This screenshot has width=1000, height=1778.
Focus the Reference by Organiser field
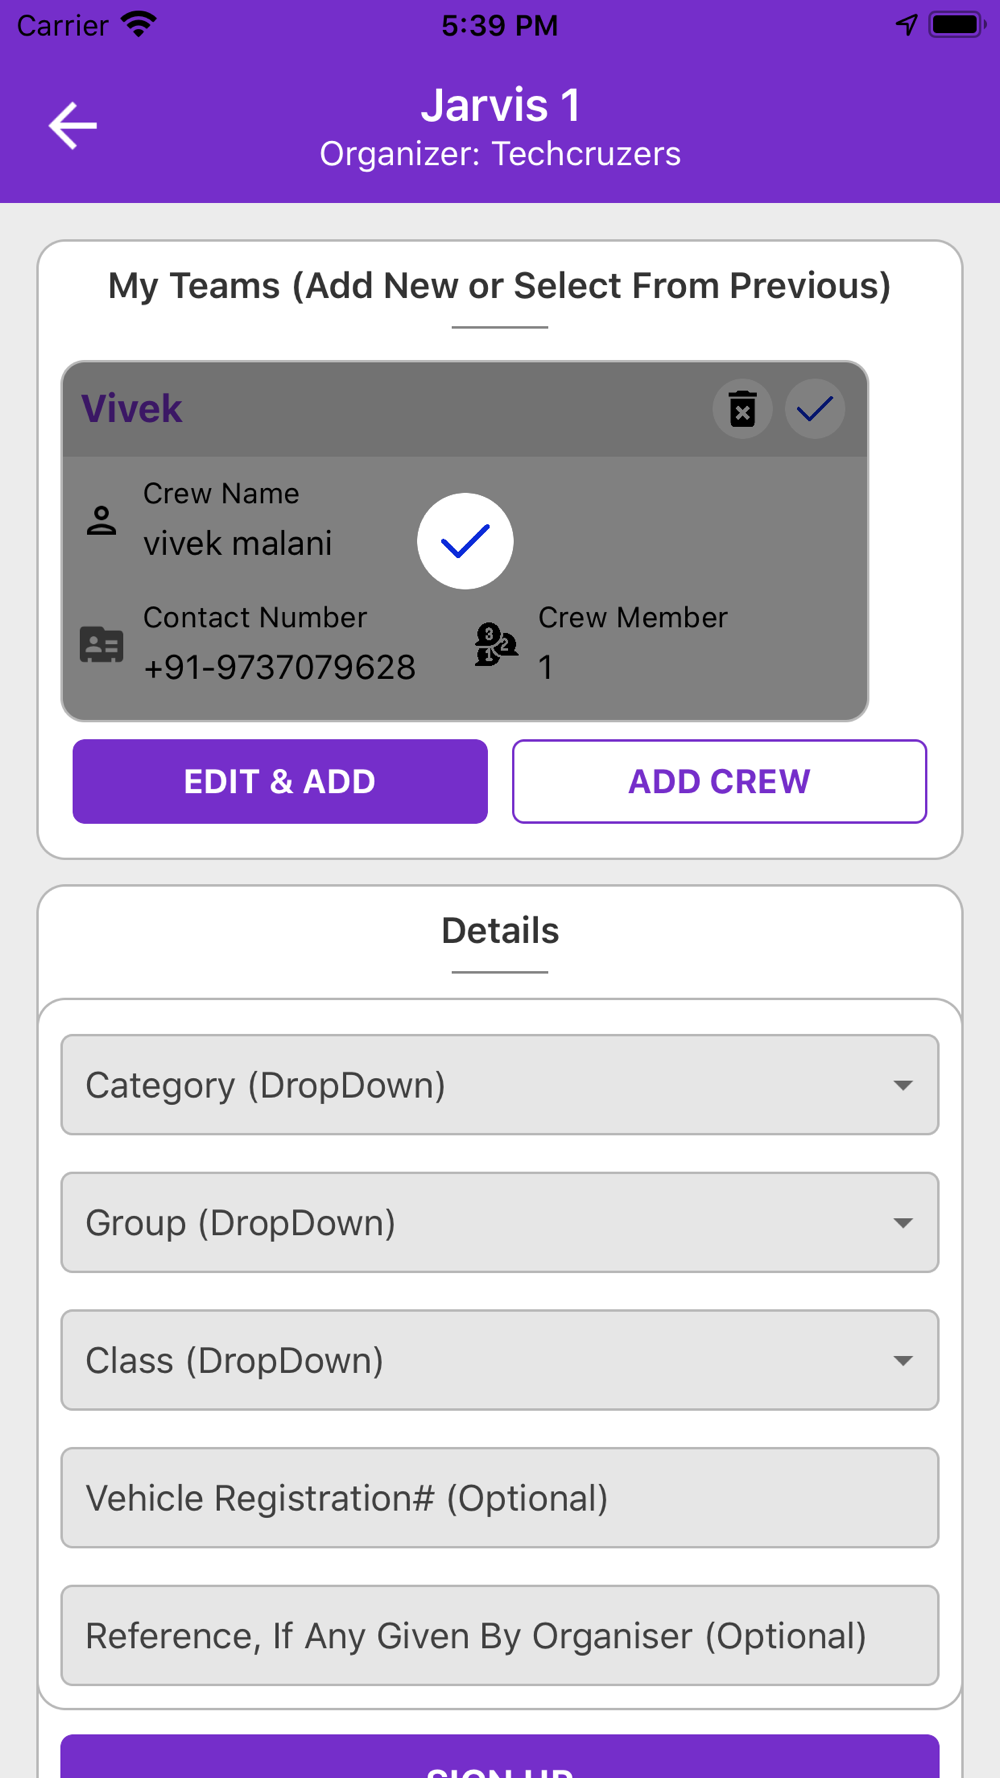point(499,1636)
